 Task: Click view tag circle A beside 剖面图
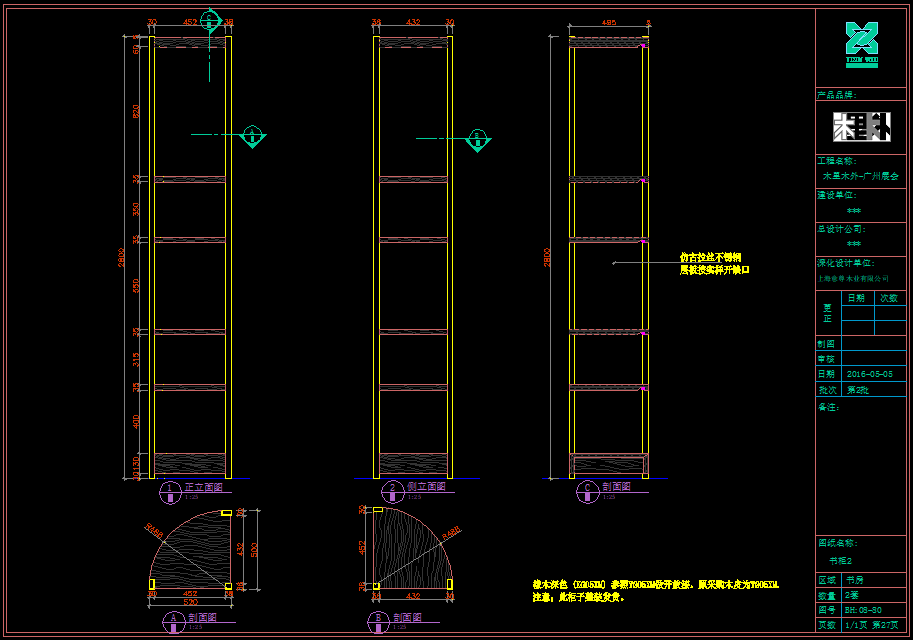pos(174,622)
